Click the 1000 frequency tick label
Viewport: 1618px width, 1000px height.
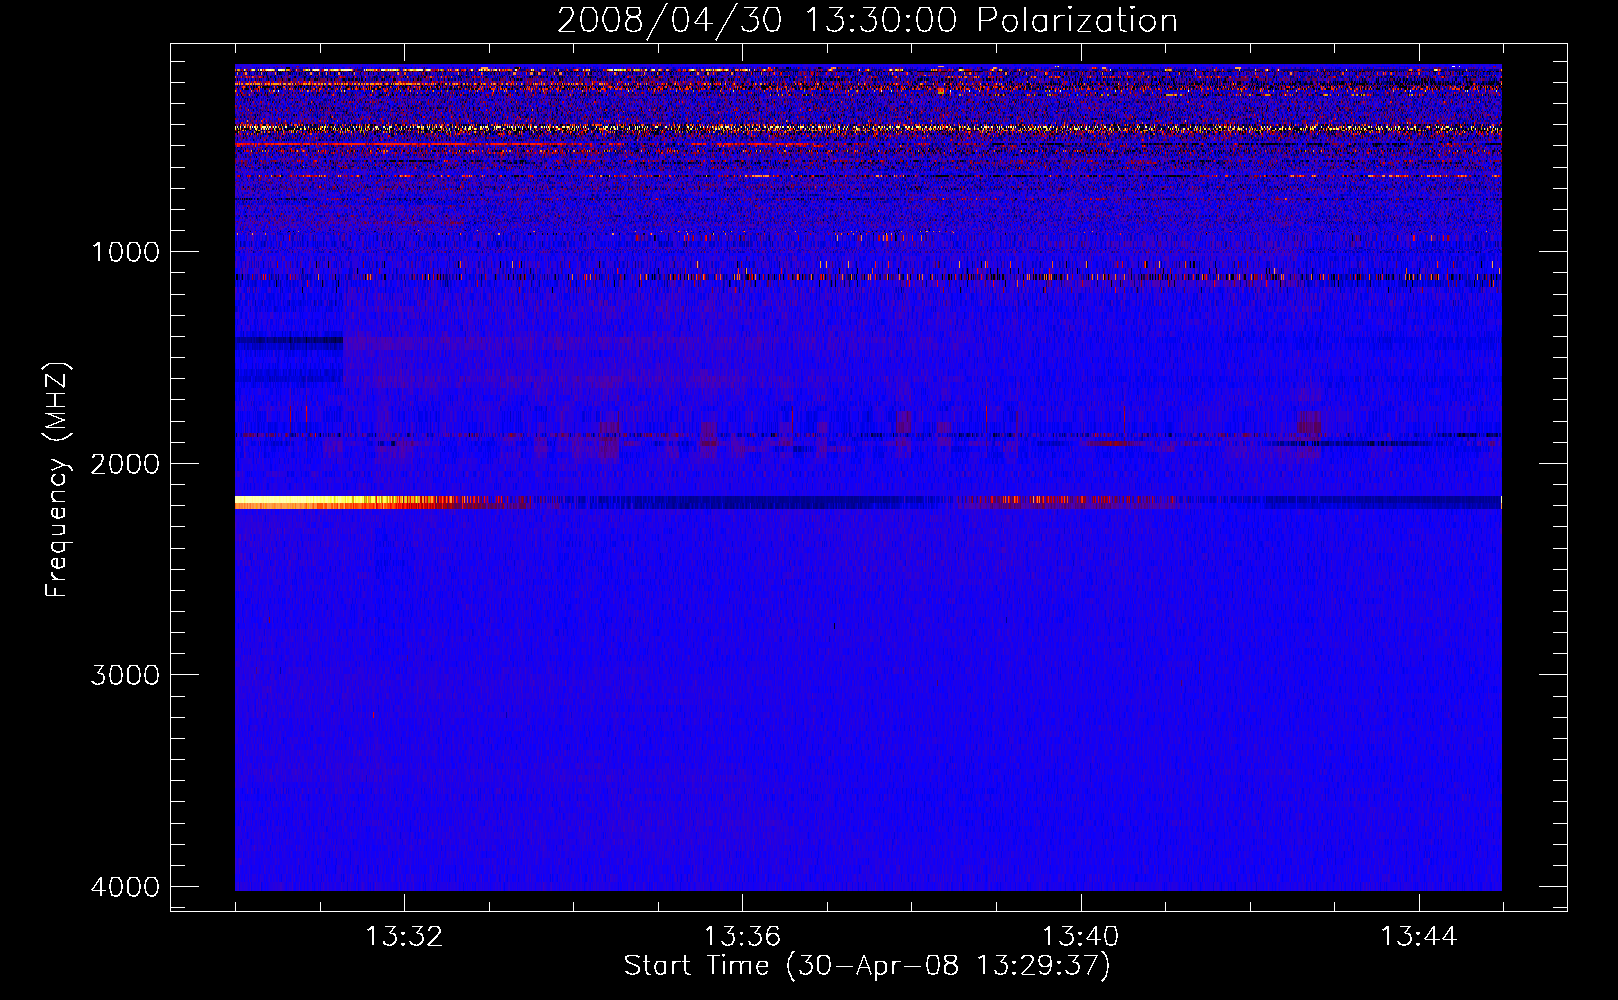(x=125, y=252)
